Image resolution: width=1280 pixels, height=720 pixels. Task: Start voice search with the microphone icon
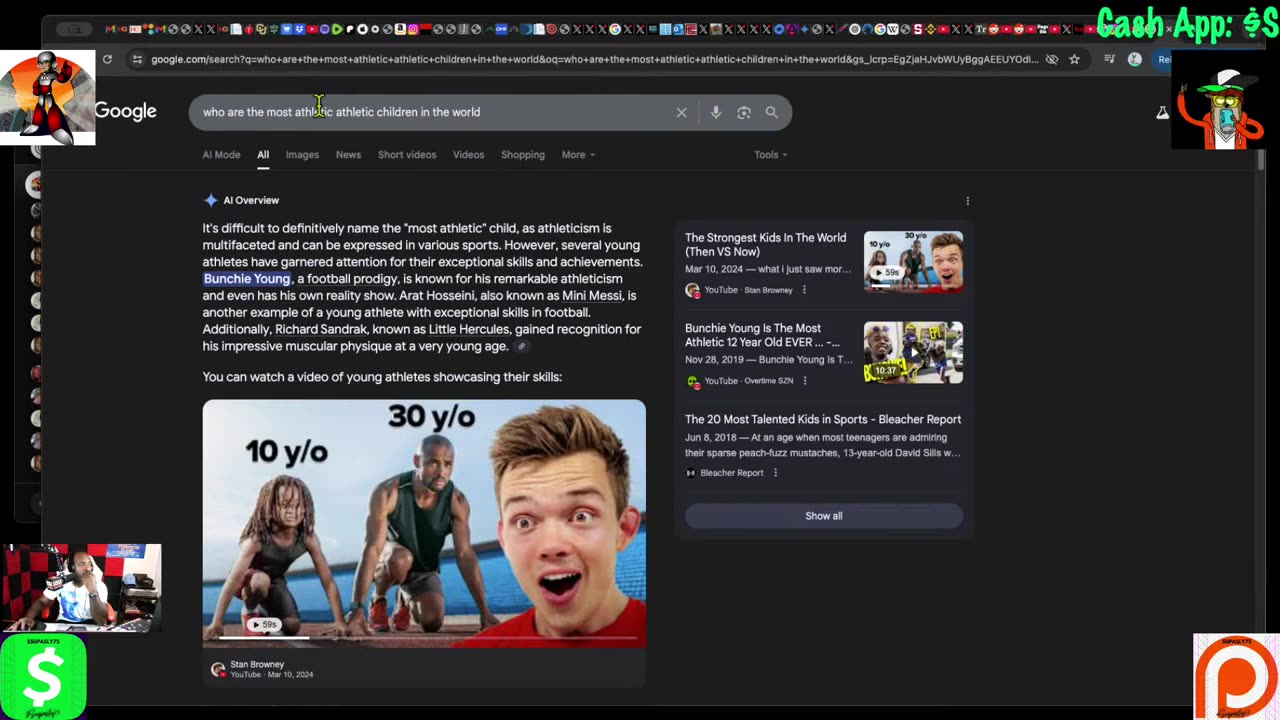point(716,112)
